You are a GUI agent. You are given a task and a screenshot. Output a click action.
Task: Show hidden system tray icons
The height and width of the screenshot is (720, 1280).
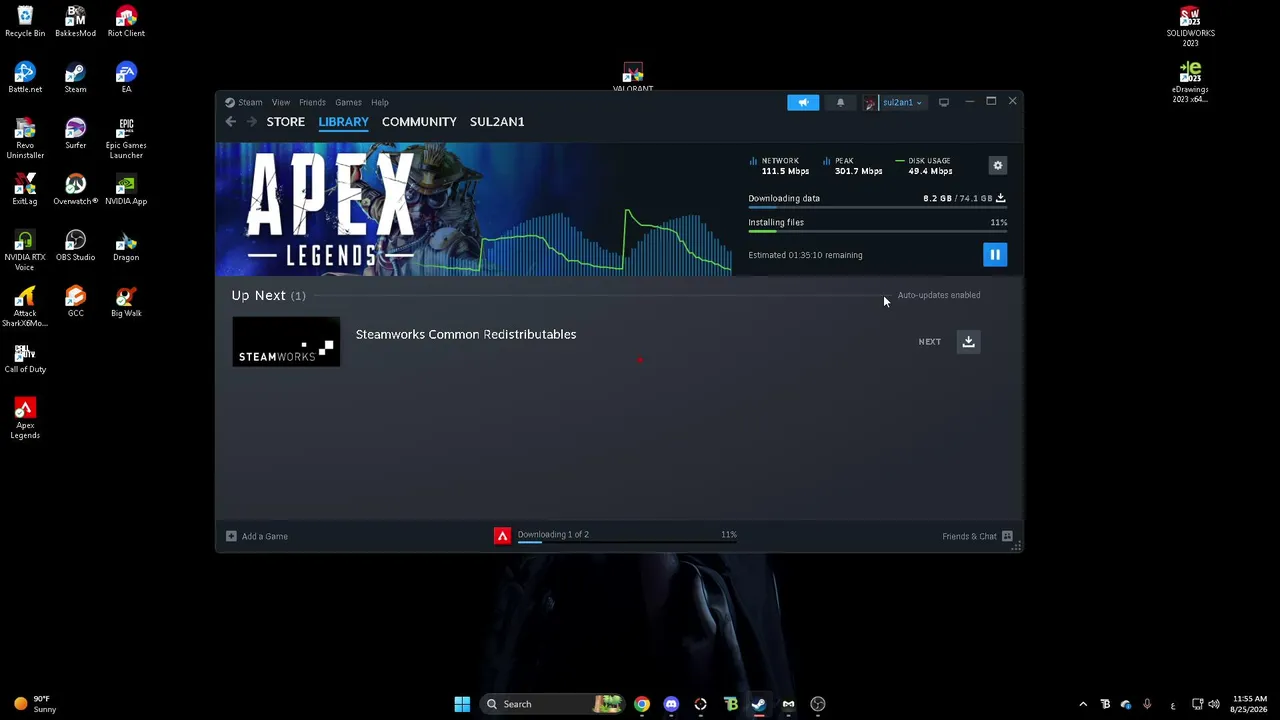[1083, 704]
